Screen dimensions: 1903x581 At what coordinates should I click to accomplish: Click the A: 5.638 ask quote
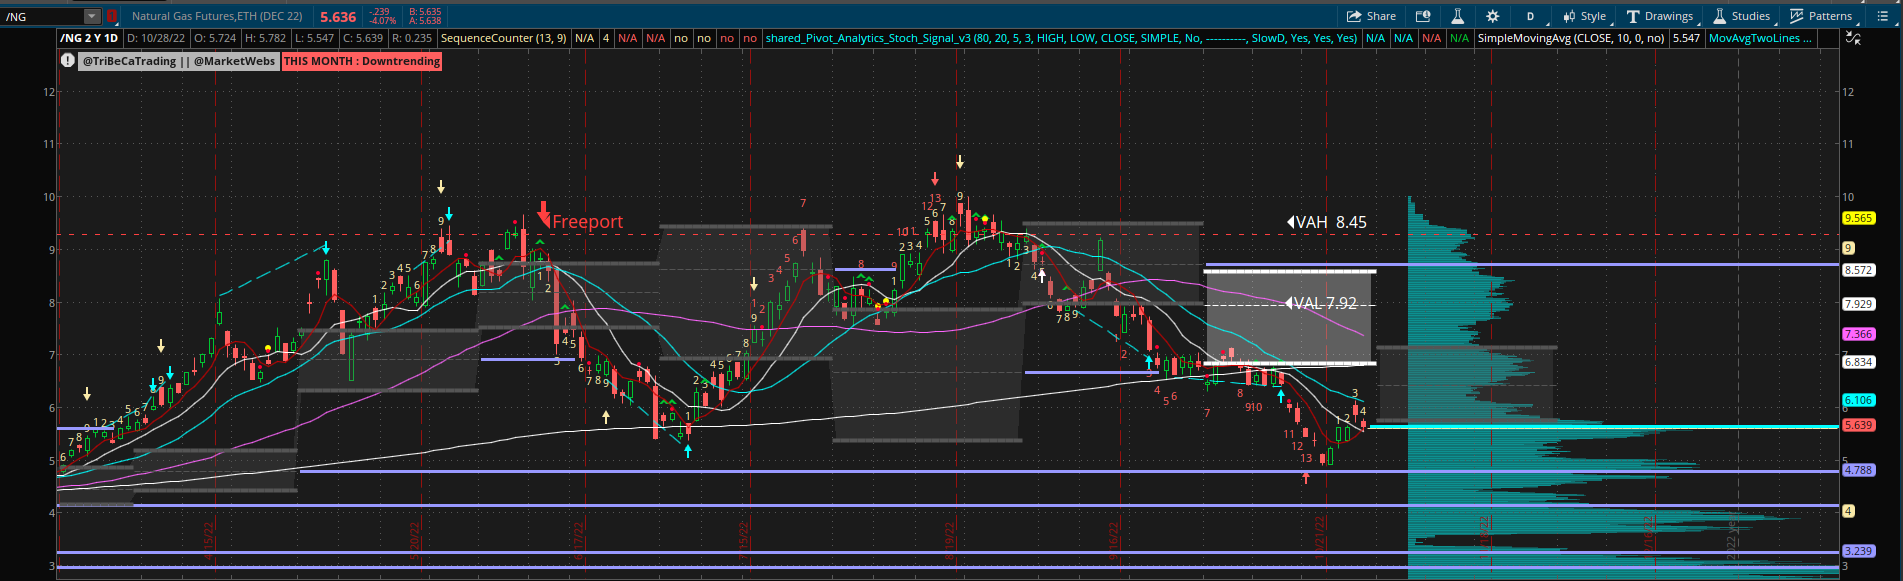[426, 20]
